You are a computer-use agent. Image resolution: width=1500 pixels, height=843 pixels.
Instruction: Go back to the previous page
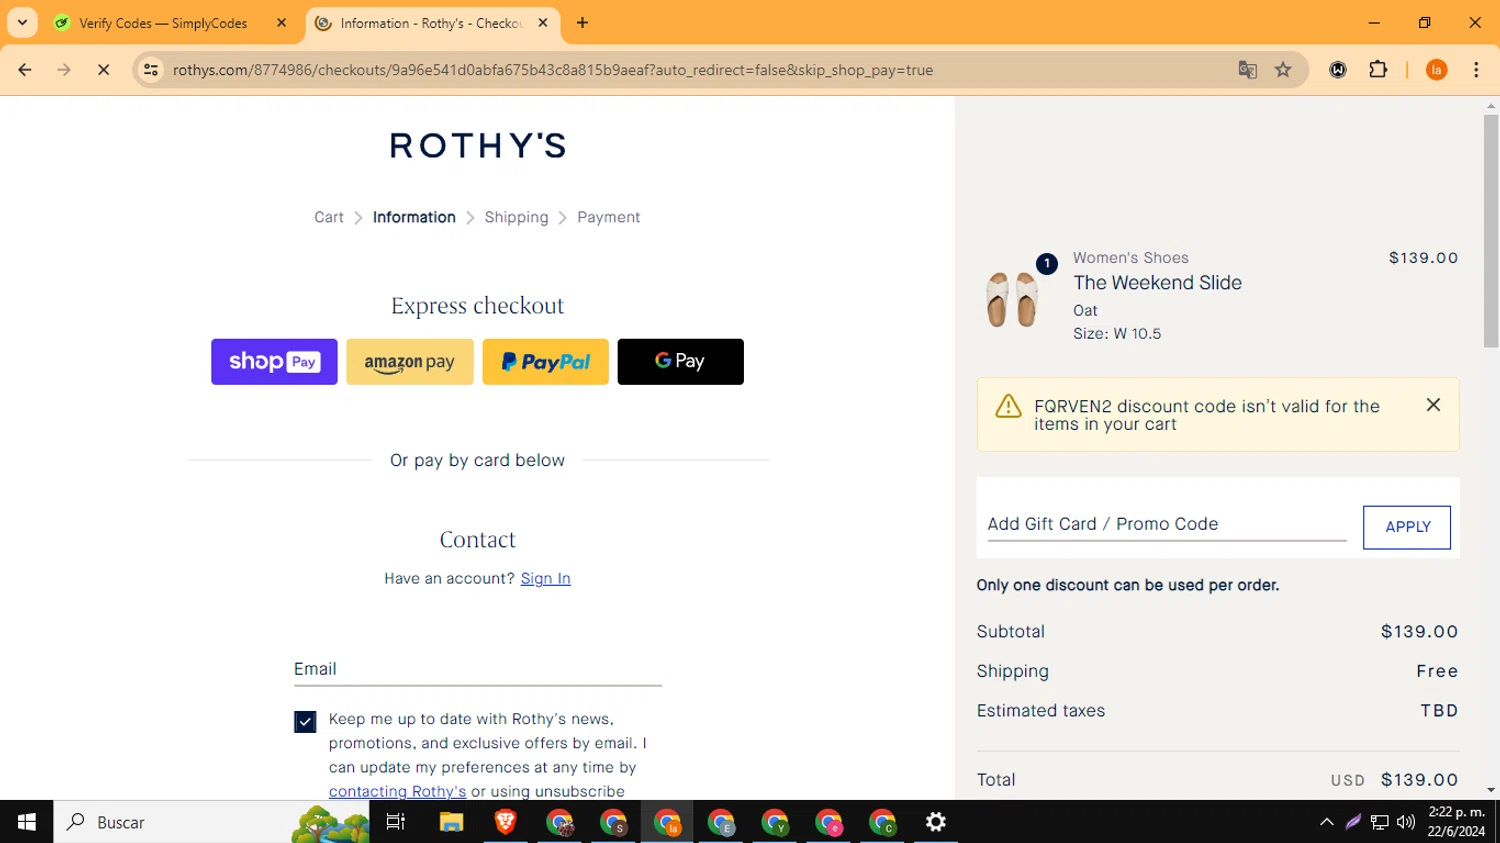click(25, 70)
